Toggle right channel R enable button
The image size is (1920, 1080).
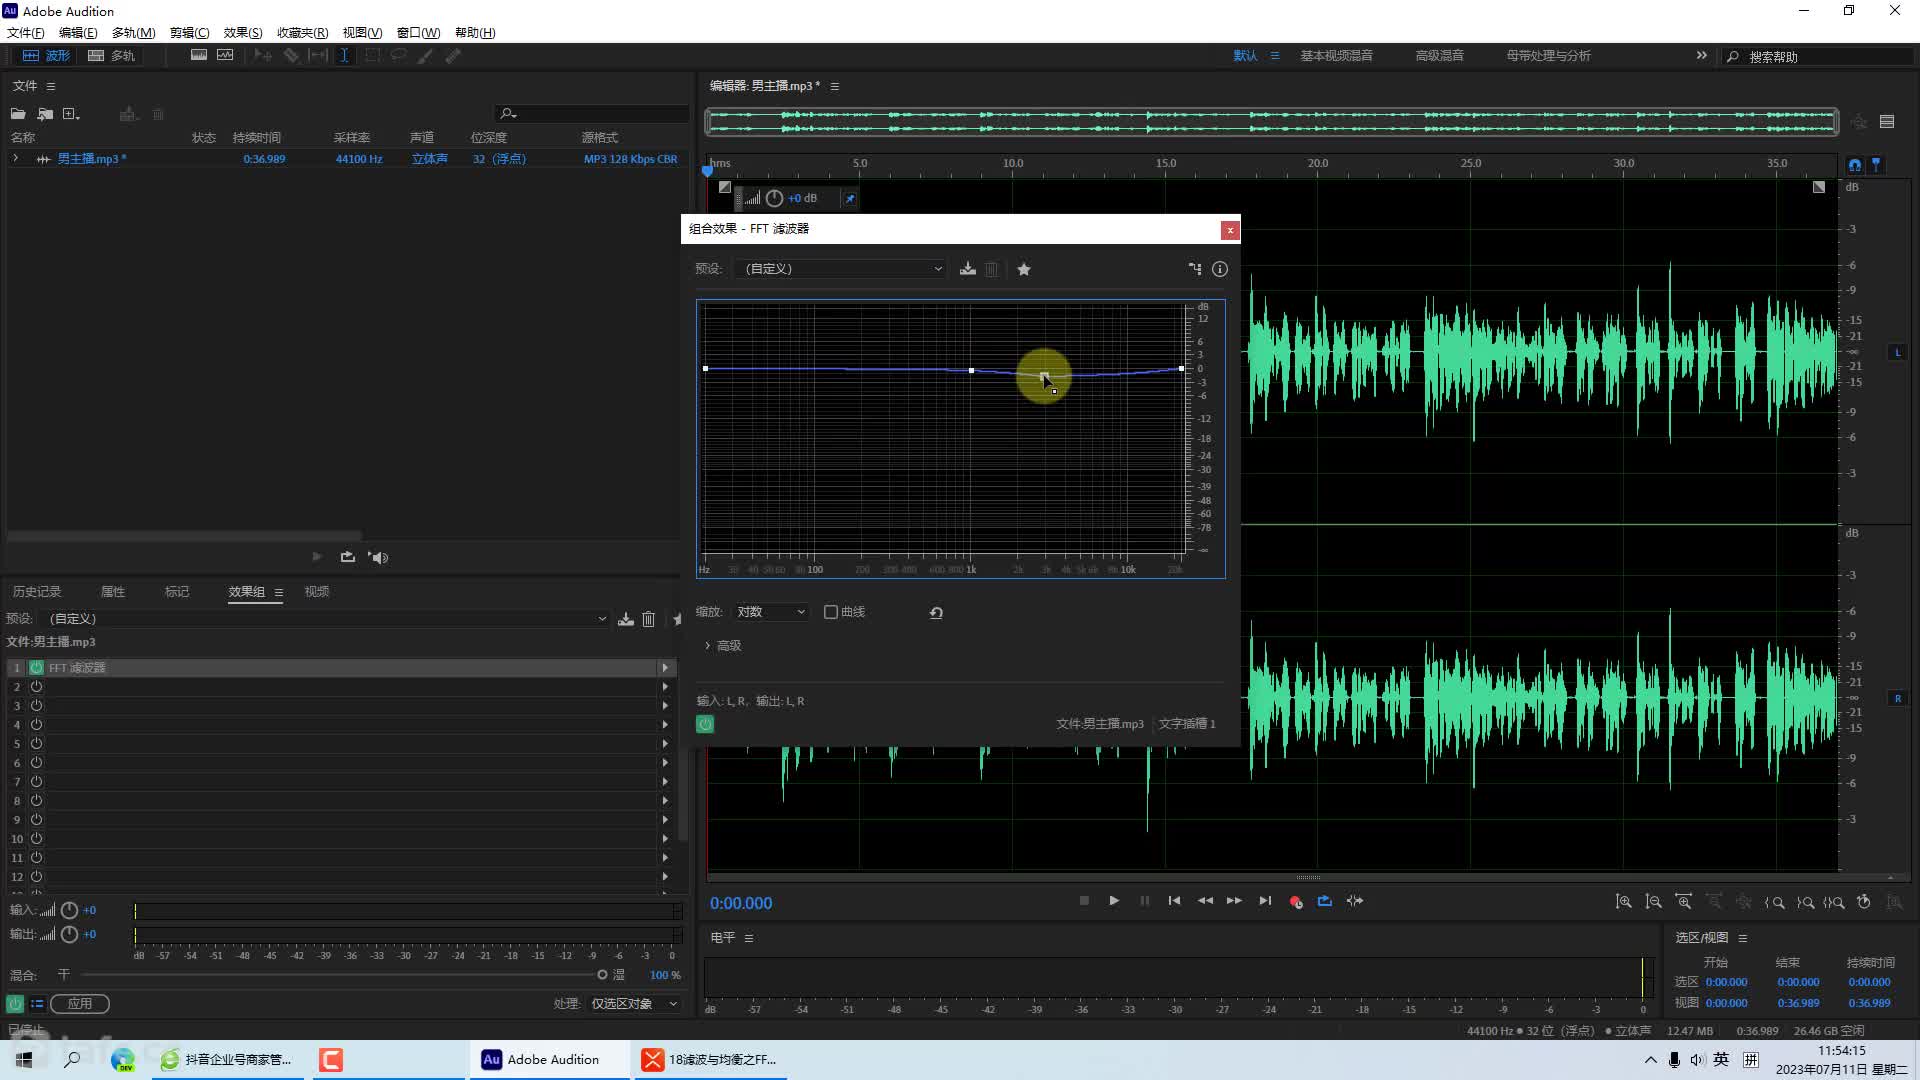coord(1898,699)
